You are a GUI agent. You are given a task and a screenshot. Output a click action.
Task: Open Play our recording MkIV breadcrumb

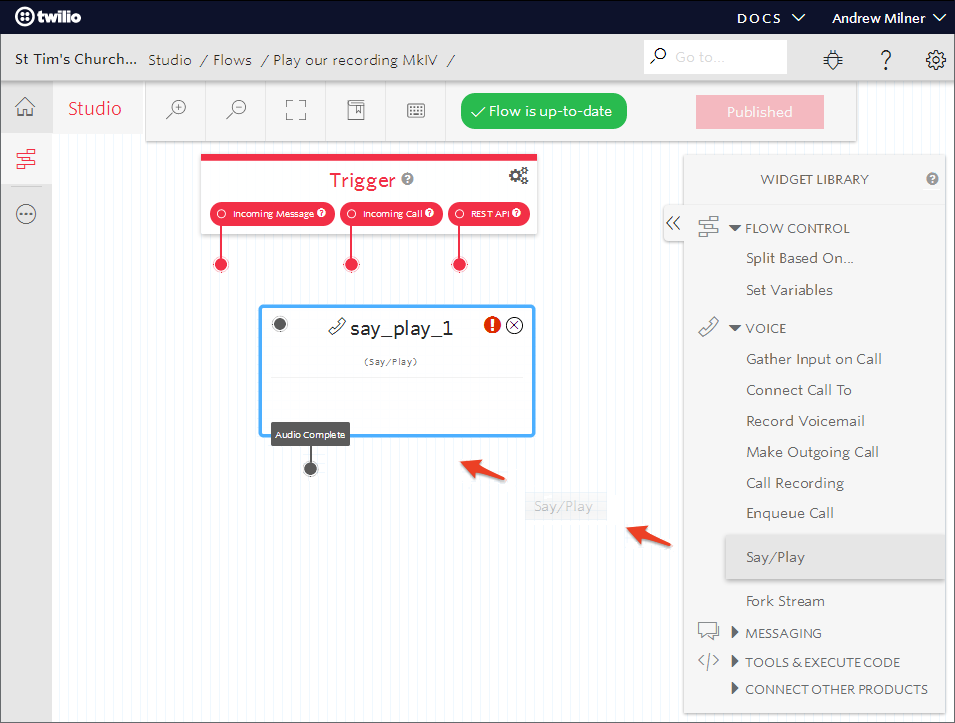click(355, 60)
